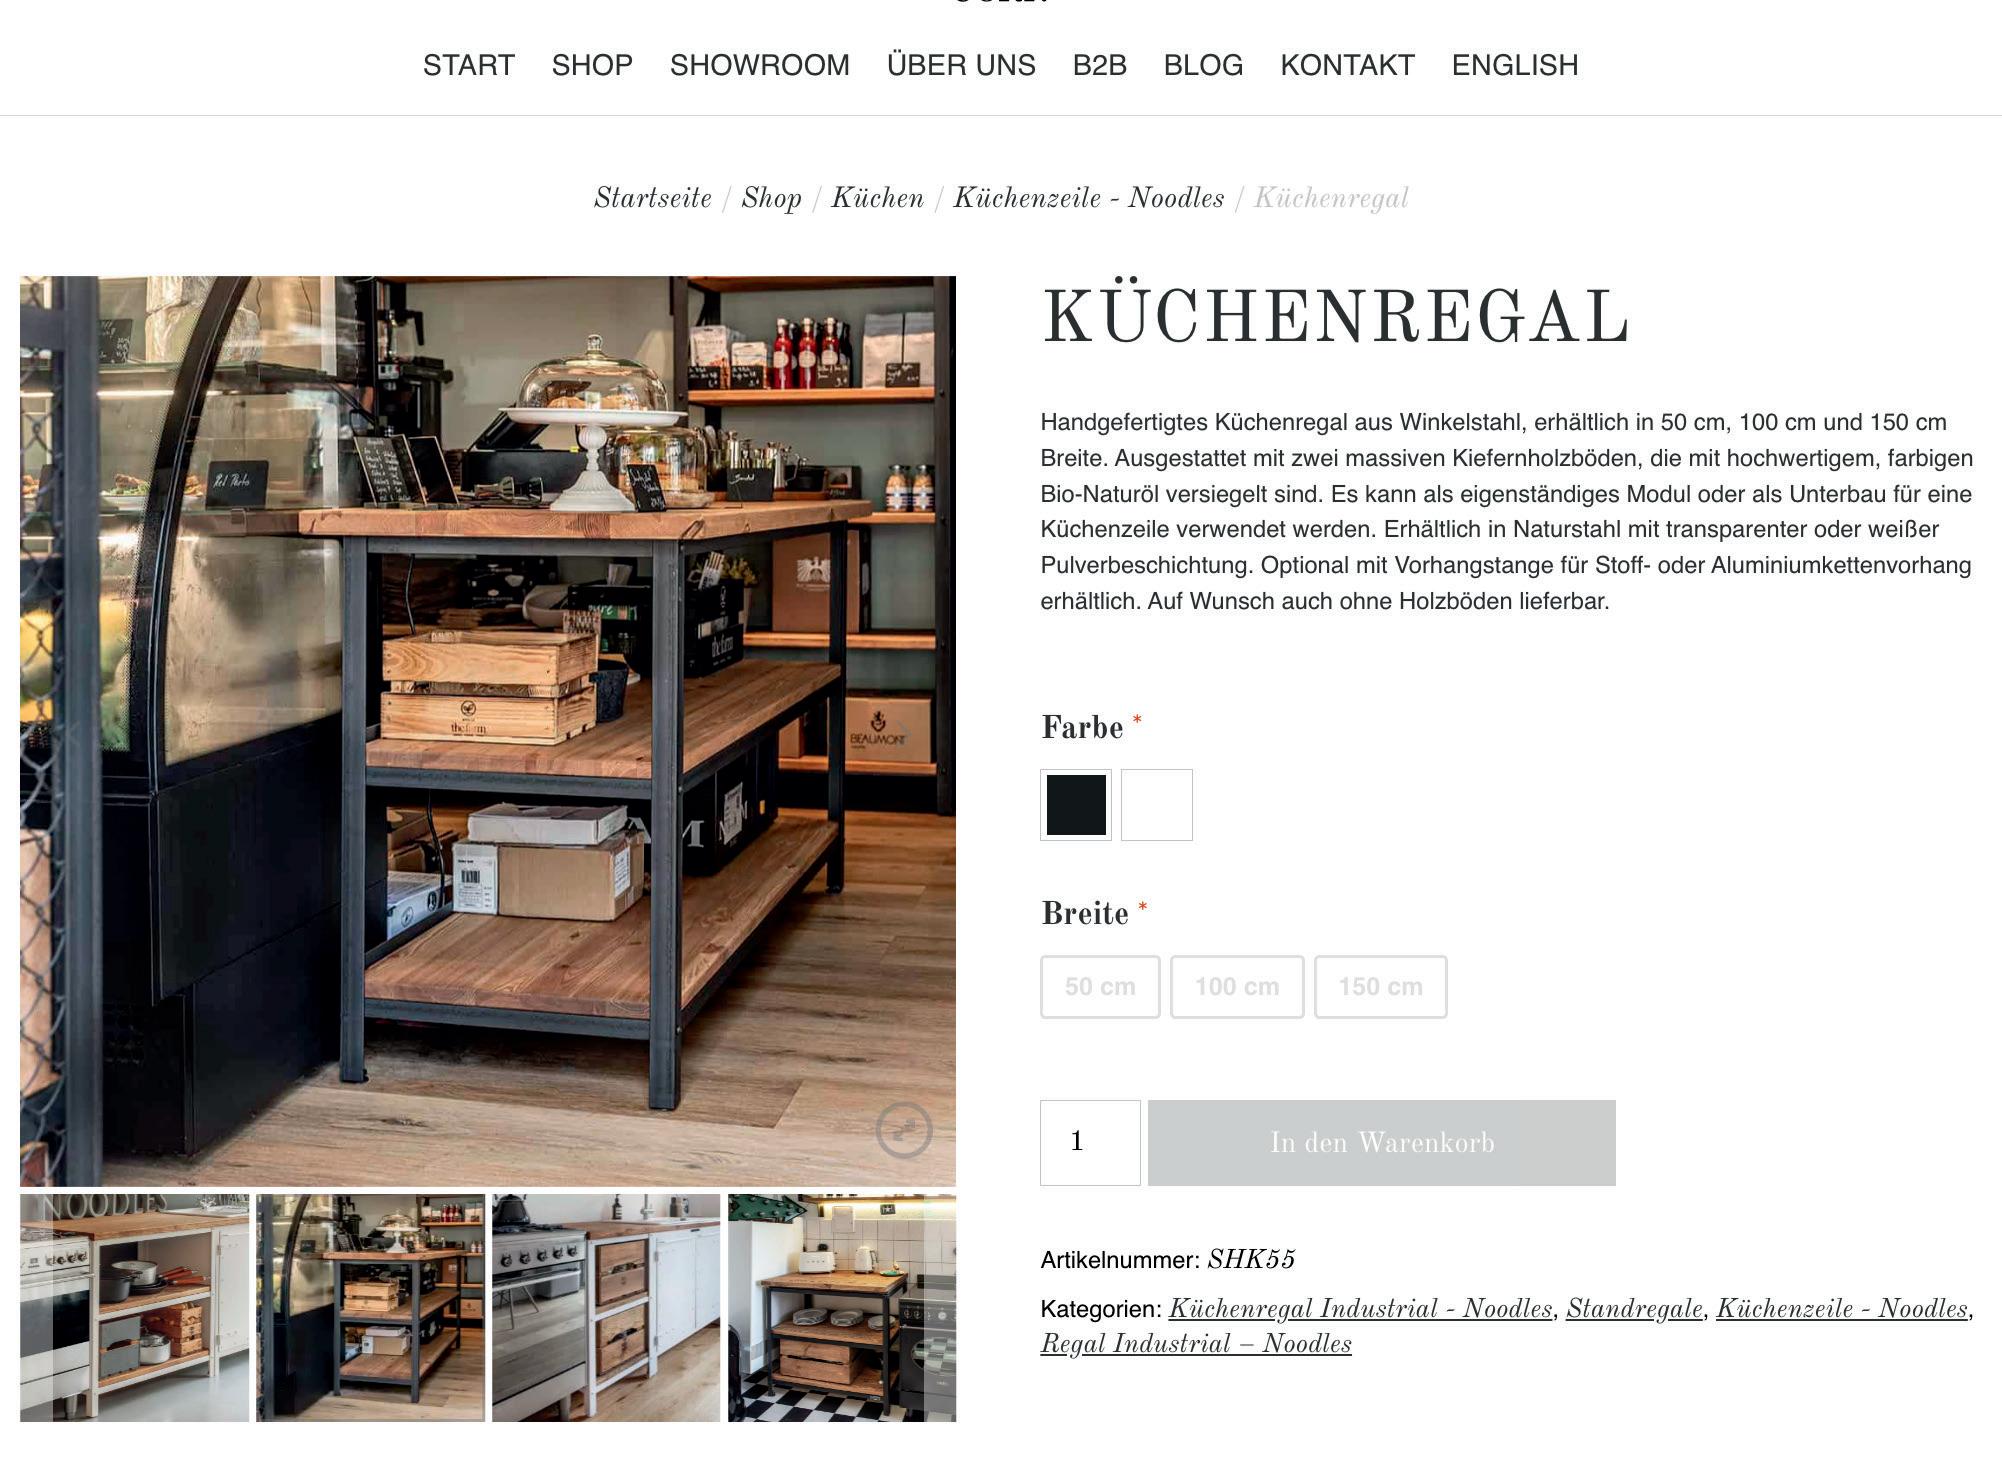2002x1484 pixels.
Task: Click the In den Warenkorb button
Action: point(1382,1143)
